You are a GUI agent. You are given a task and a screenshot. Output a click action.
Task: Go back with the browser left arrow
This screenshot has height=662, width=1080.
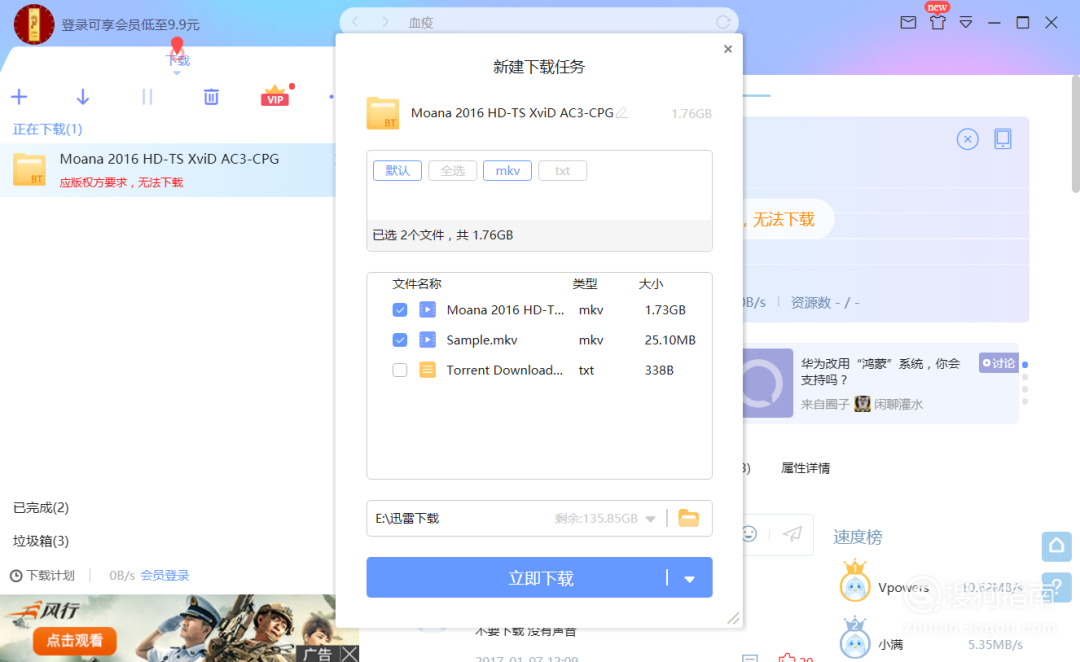click(x=355, y=22)
